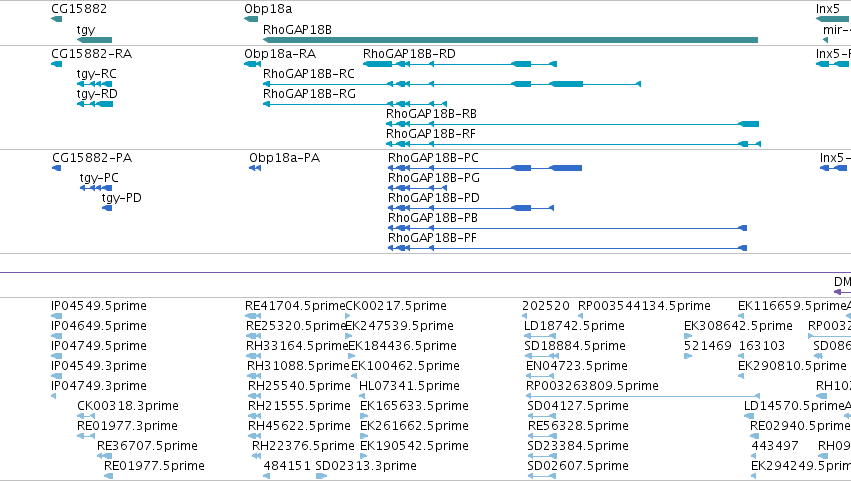Click the long teal RhoGAP18B gene bar
Viewport: 851px width, 481px height.
coord(510,40)
